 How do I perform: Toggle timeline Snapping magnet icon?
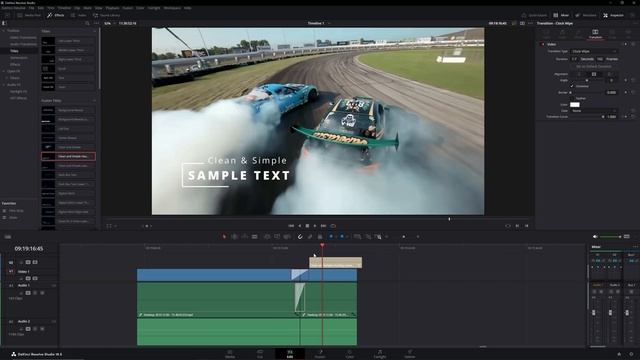(x=300, y=237)
